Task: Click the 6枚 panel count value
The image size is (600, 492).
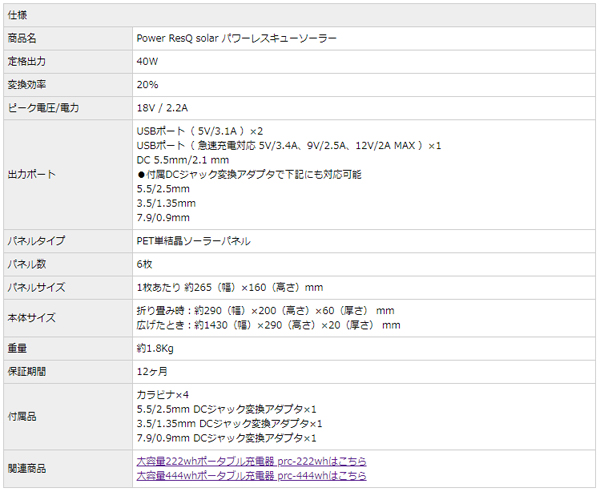Action: tap(144, 264)
